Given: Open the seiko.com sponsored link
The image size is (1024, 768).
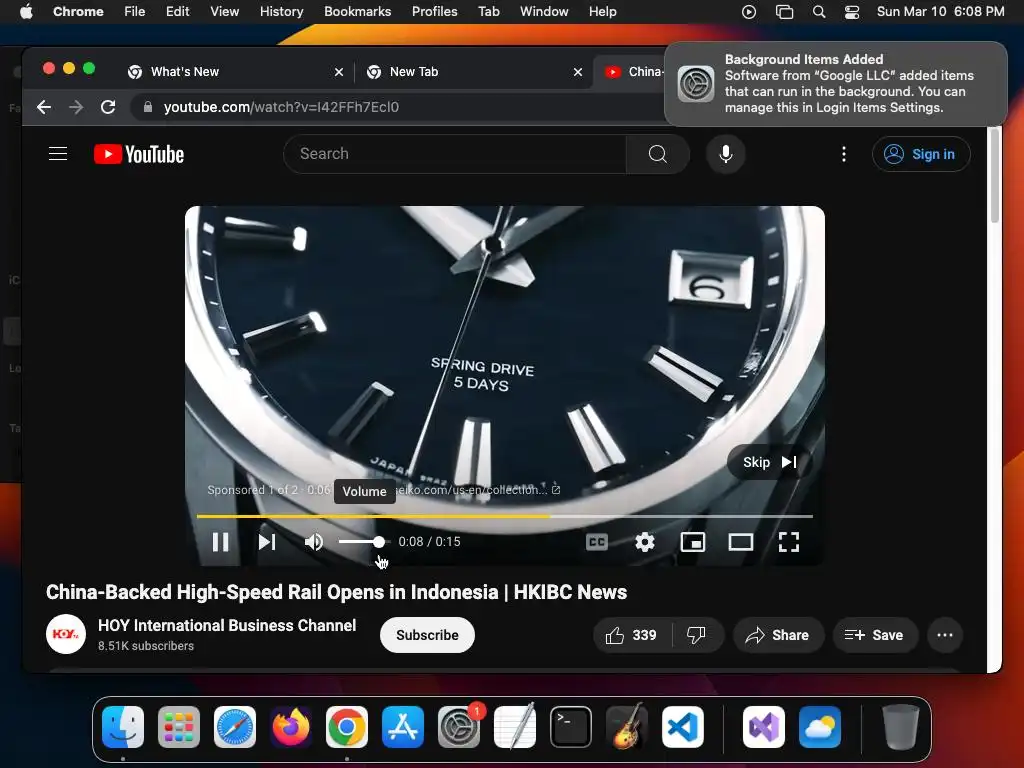Looking at the screenshot, I should pyautogui.click(x=477, y=490).
